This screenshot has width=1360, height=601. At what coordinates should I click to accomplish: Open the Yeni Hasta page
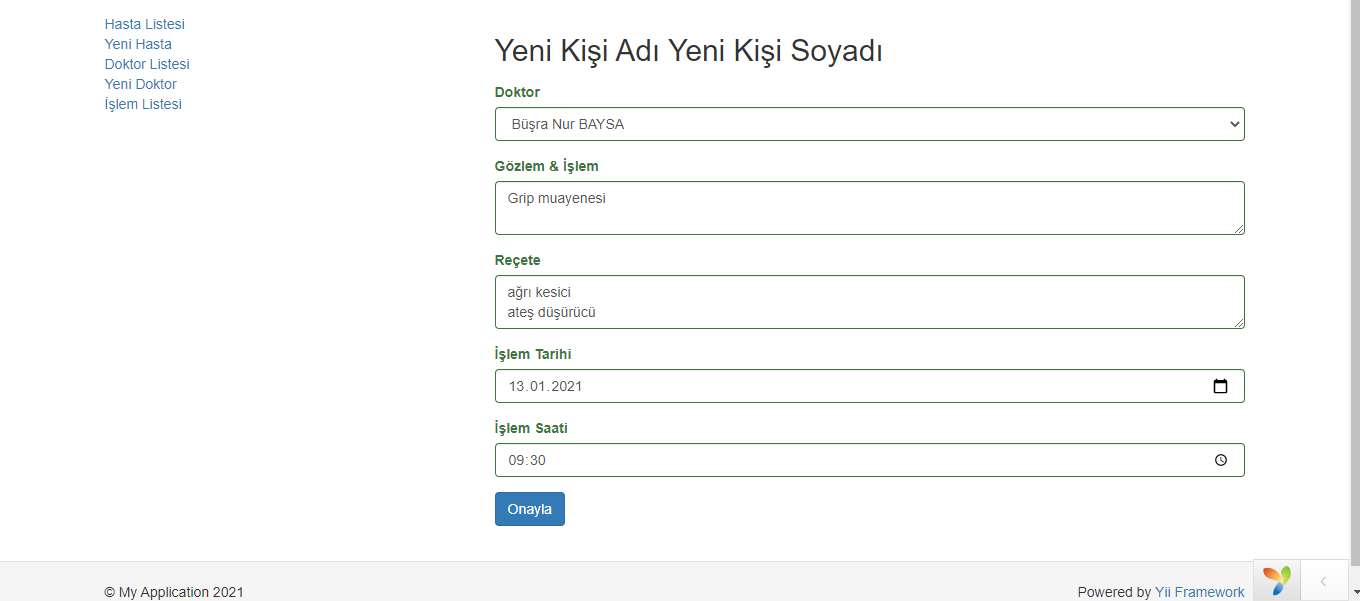138,44
